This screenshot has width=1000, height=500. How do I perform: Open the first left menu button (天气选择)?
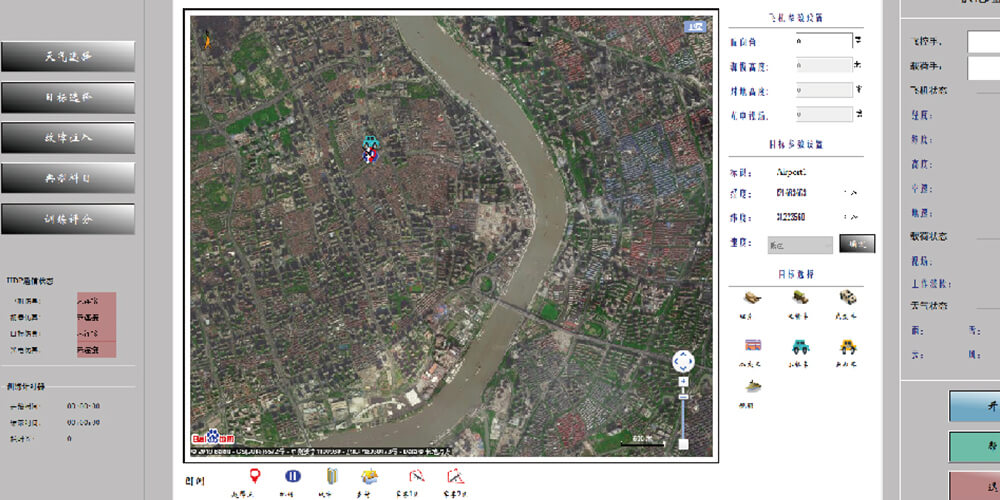(68, 56)
